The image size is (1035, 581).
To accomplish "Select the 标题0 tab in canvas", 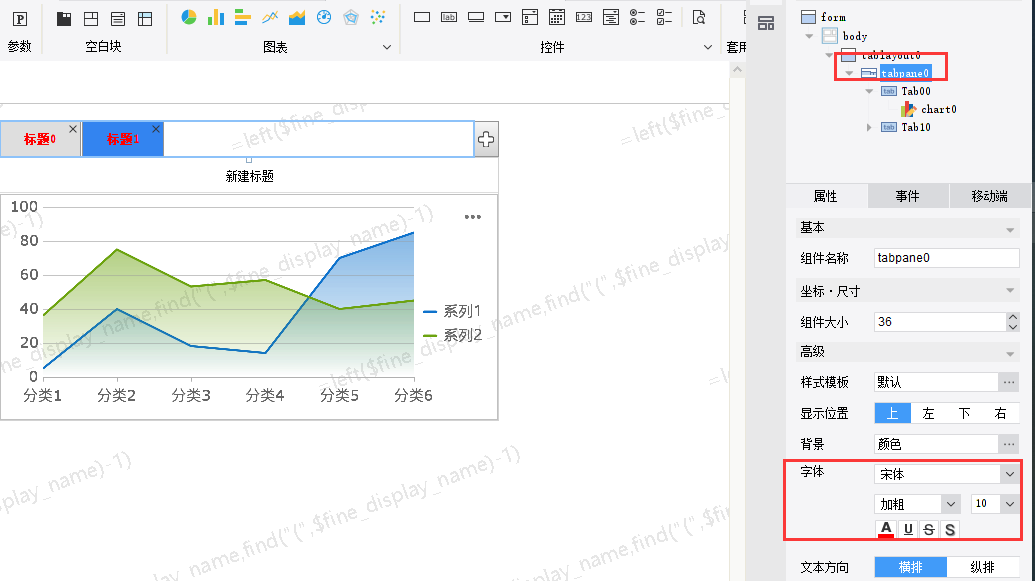I will coord(40,139).
